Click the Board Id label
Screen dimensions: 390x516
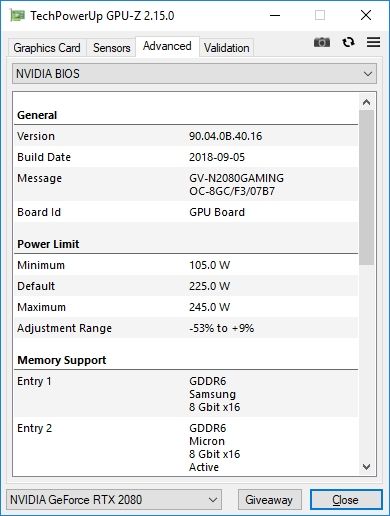(39, 212)
